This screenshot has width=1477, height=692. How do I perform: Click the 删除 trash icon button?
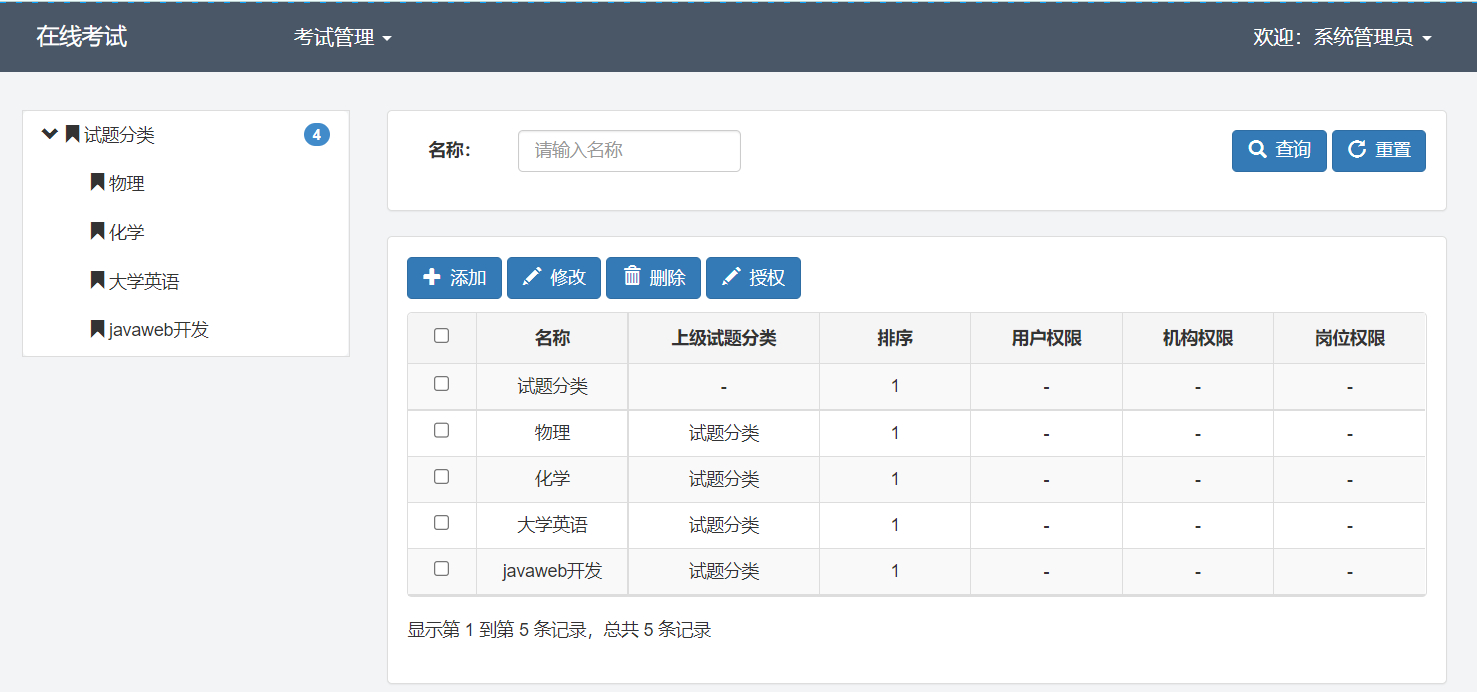tap(653, 278)
